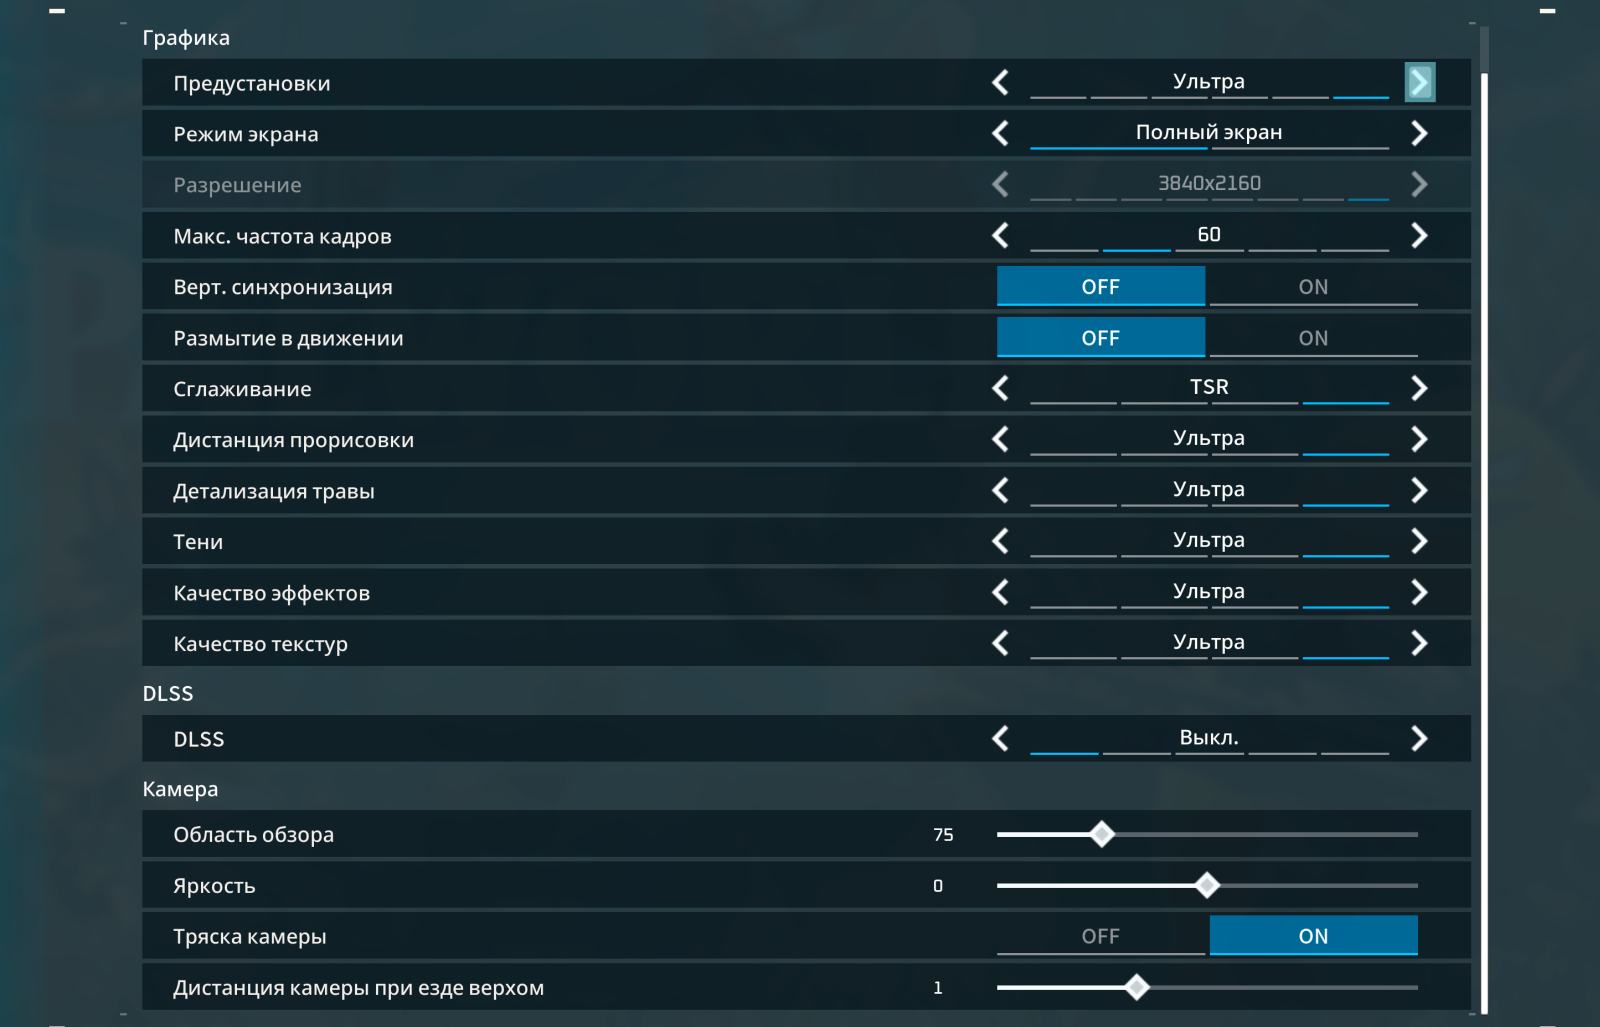The width and height of the screenshot is (1600, 1027).
Task: Lower Детализация травы with left arrow
Action: [x=1000, y=490]
